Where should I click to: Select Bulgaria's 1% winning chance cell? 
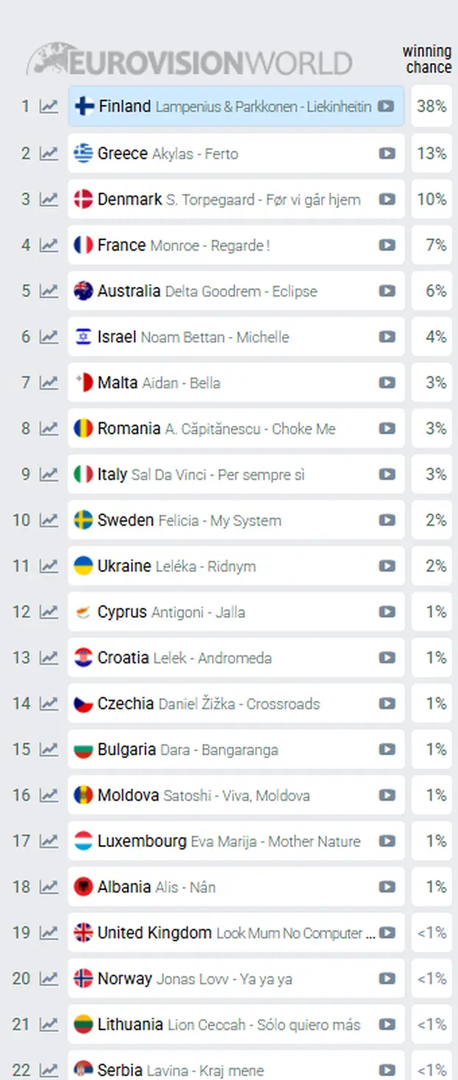click(x=432, y=749)
